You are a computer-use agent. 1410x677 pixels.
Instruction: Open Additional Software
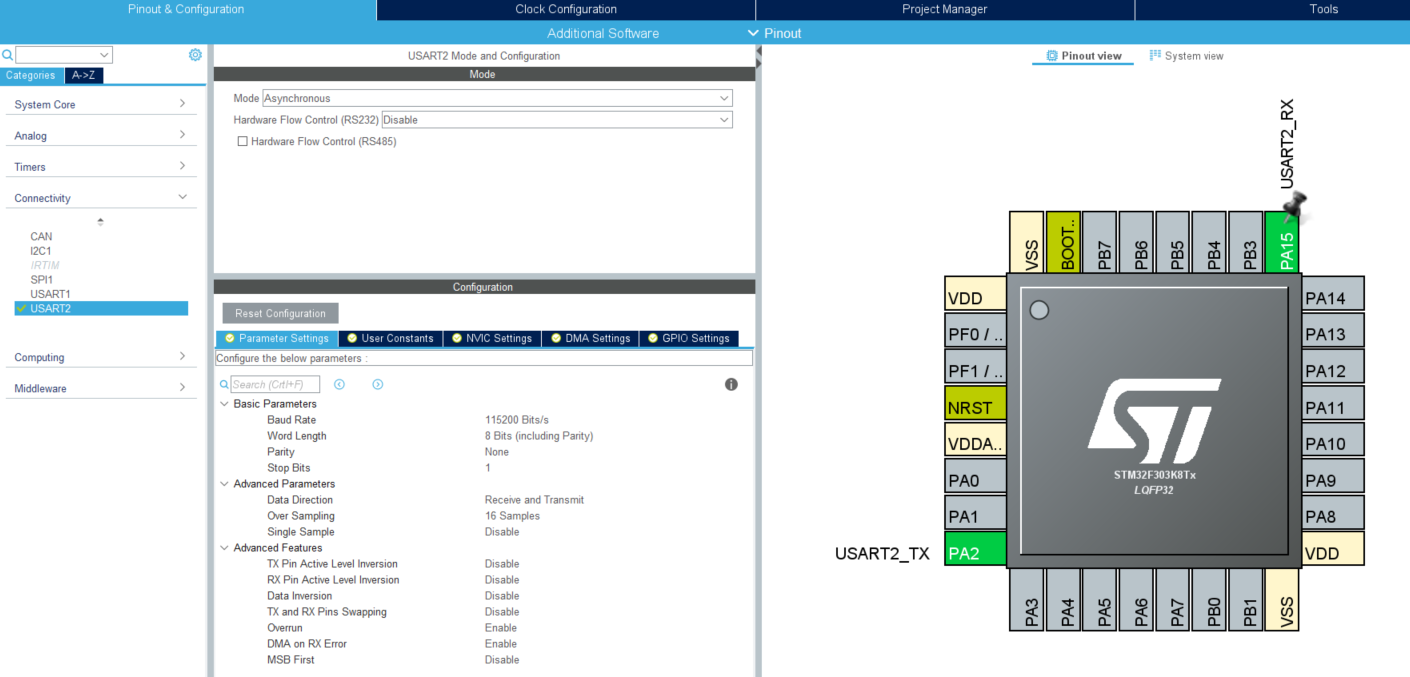pos(603,33)
